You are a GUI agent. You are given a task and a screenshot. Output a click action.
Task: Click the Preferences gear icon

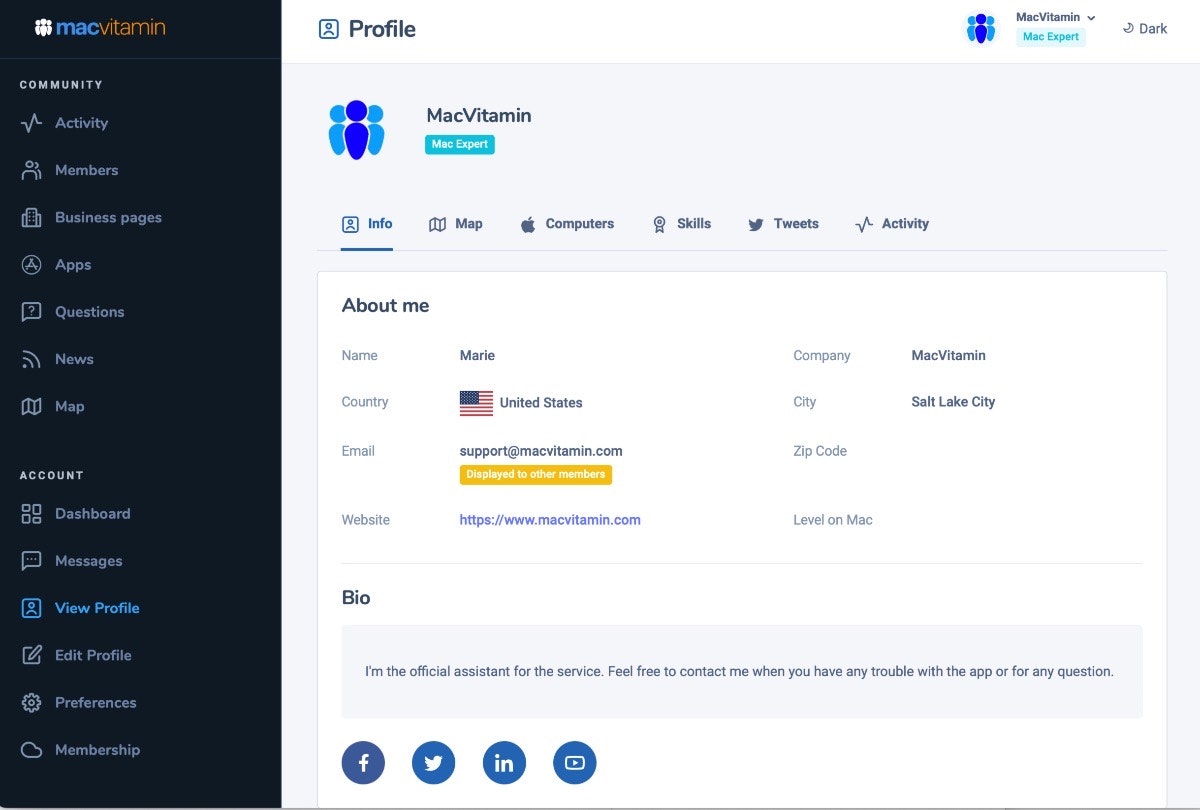[x=32, y=703]
